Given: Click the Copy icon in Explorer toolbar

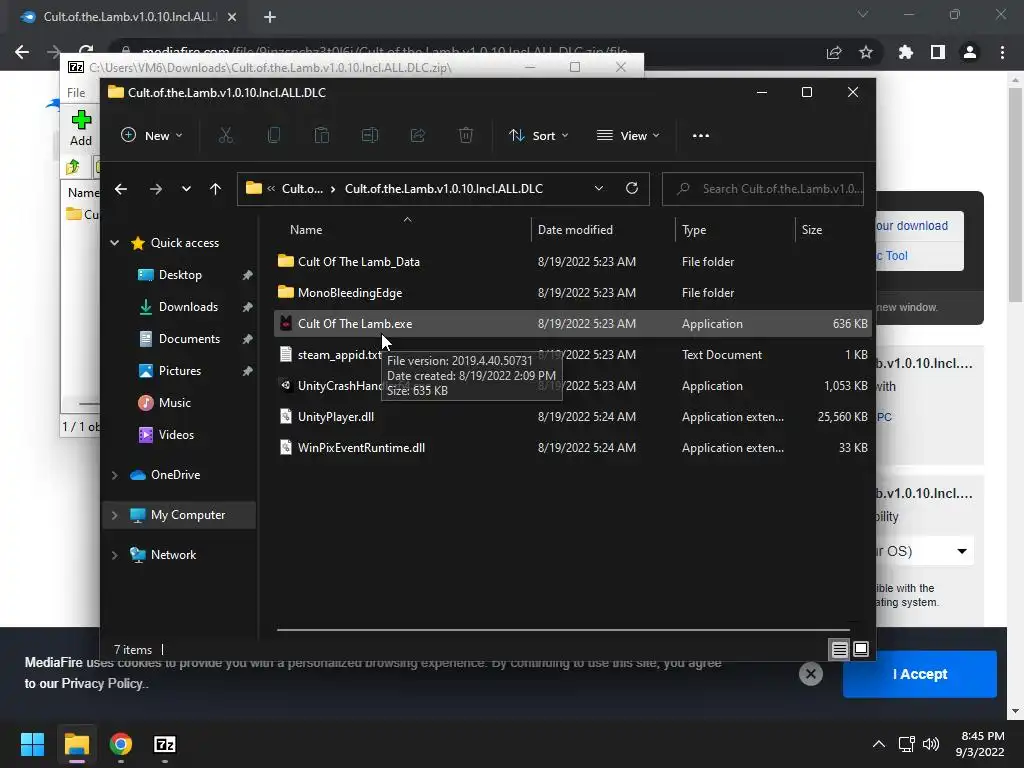Looking at the screenshot, I should (x=274, y=135).
